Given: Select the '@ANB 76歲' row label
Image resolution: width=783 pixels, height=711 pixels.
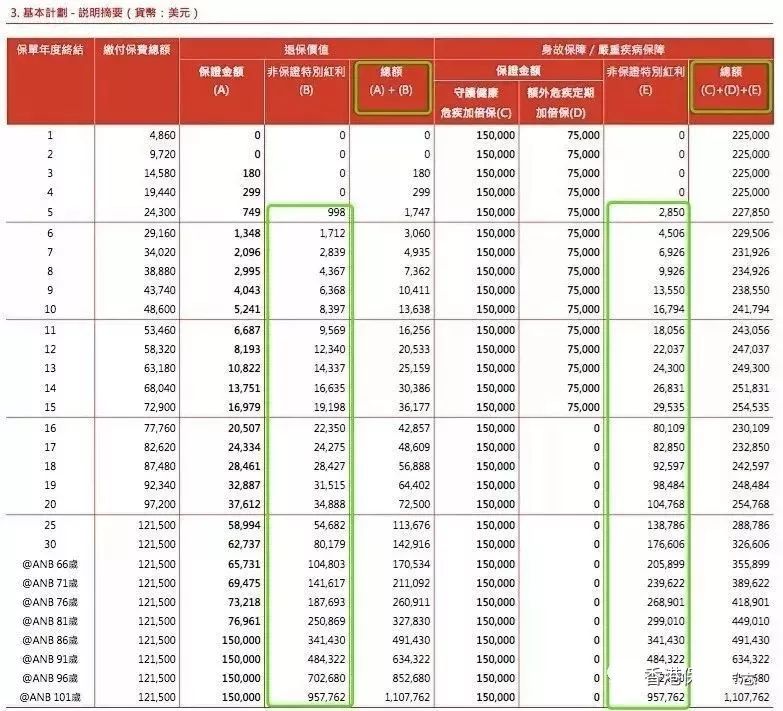Looking at the screenshot, I should pyautogui.click(x=50, y=602).
